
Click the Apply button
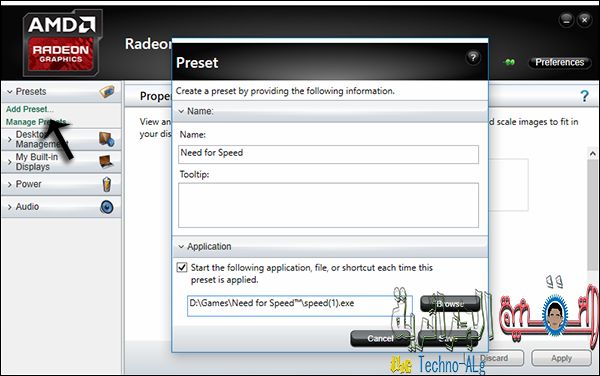click(561, 358)
